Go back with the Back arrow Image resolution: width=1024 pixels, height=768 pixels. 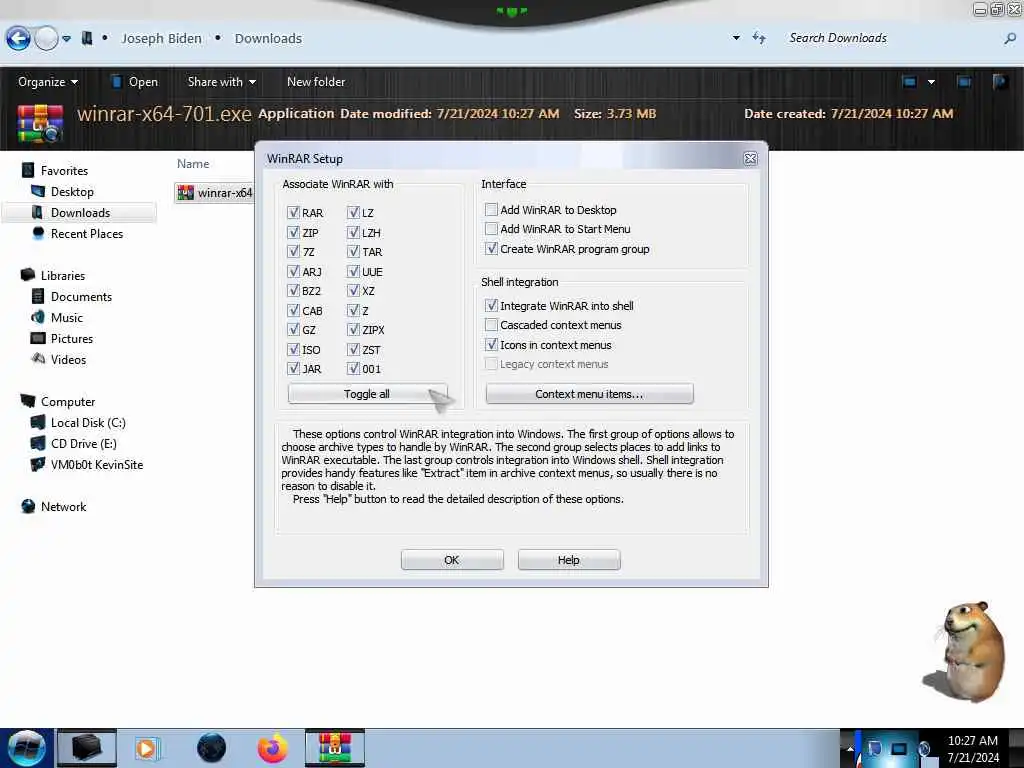tap(18, 39)
